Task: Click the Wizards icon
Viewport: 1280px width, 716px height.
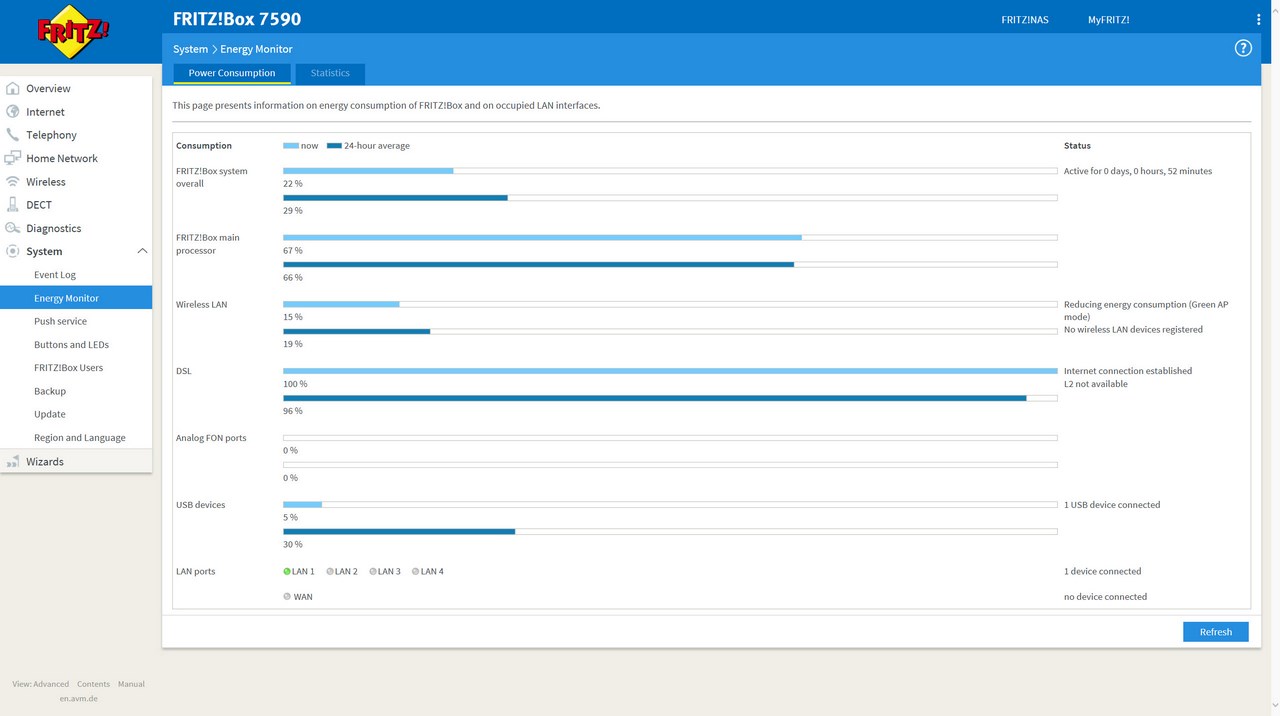Action: (13, 461)
